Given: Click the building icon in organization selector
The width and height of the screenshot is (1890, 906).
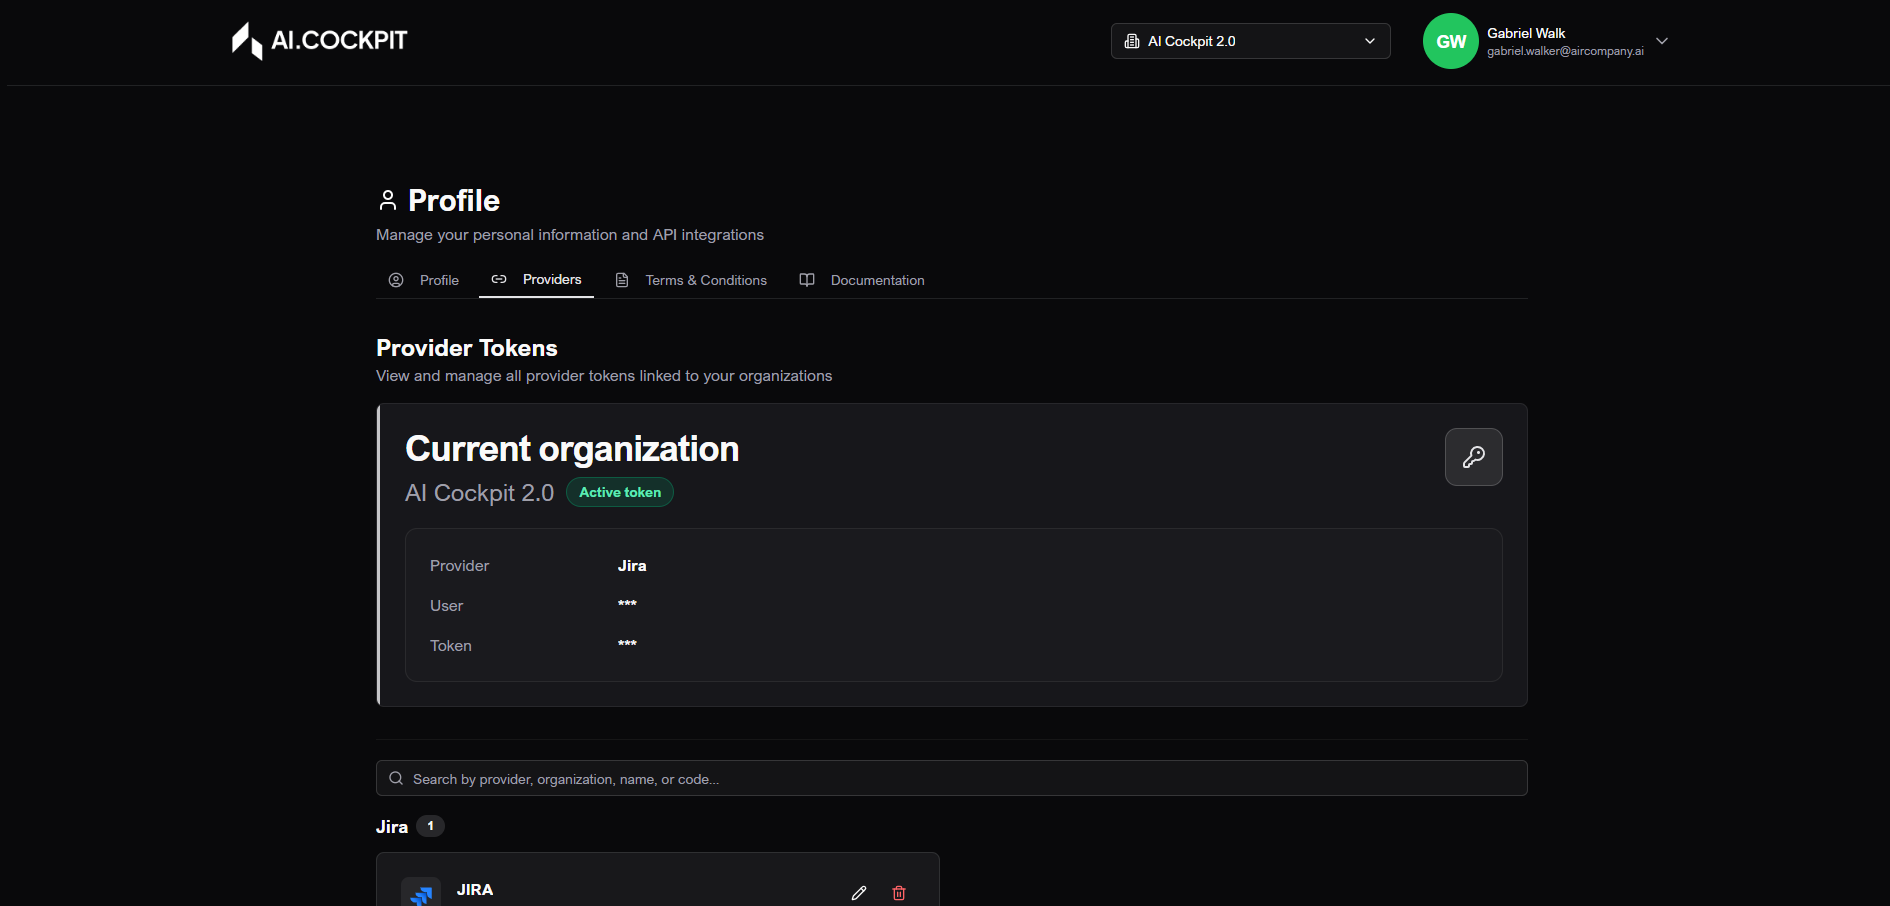Looking at the screenshot, I should click(x=1132, y=41).
